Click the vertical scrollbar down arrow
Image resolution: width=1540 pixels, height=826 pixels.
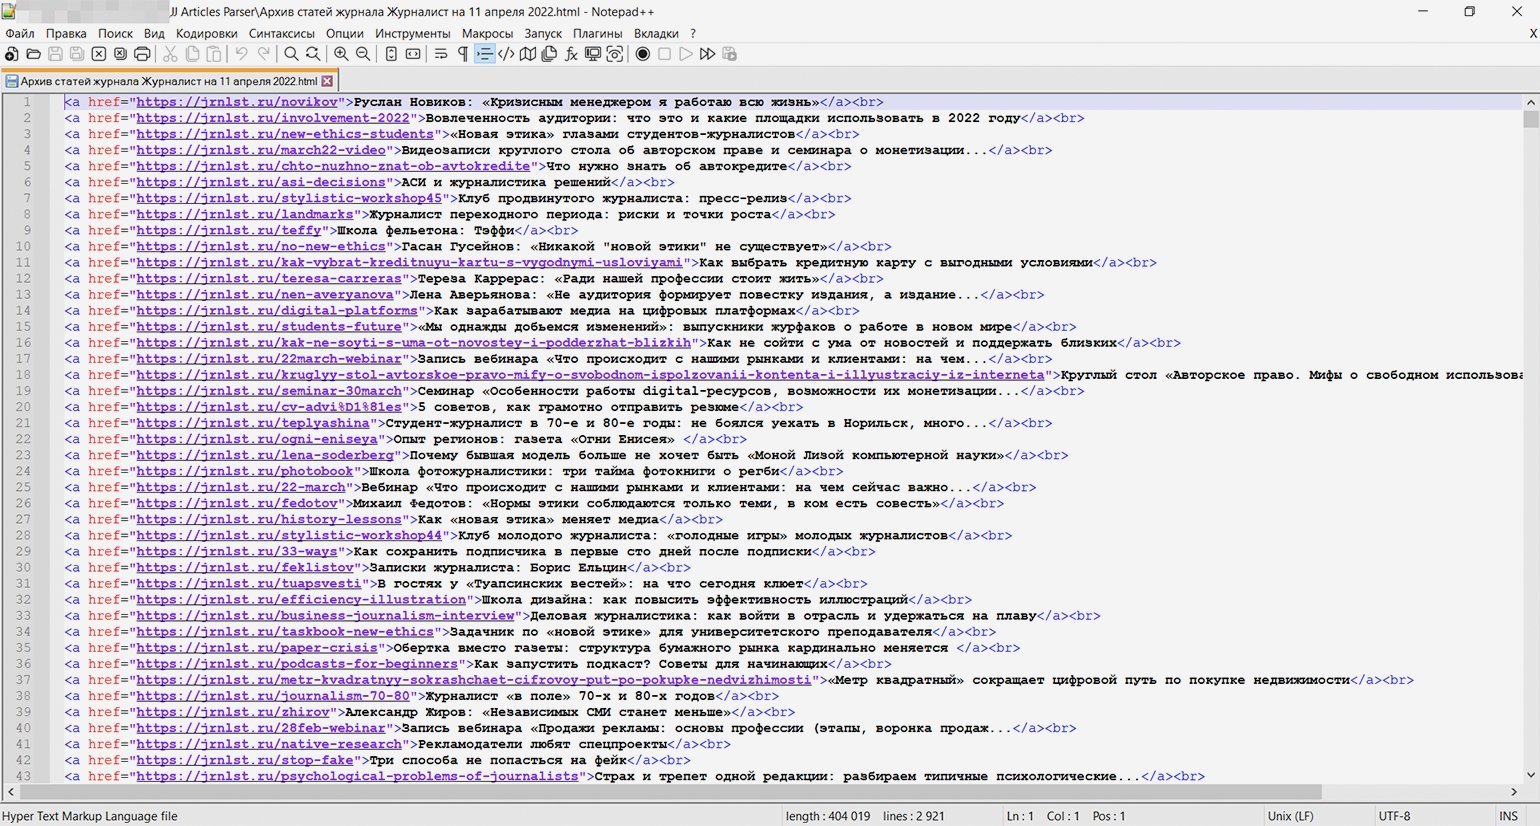tap(1531, 775)
